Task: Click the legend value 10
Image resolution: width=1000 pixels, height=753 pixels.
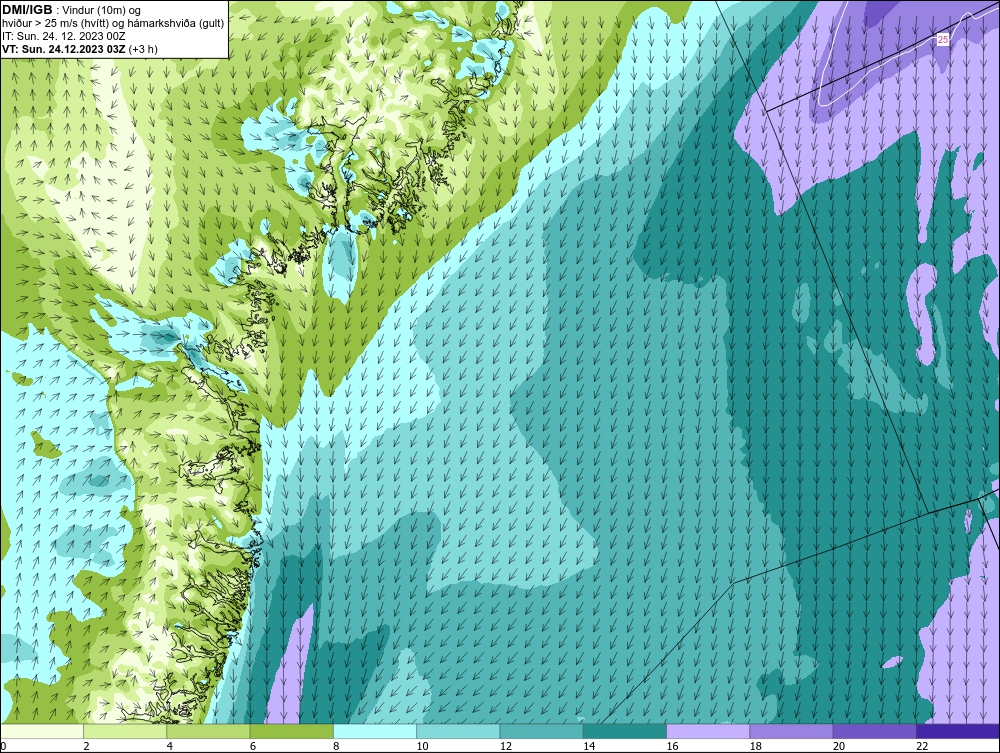Action: pyautogui.click(x=422, y=746)
